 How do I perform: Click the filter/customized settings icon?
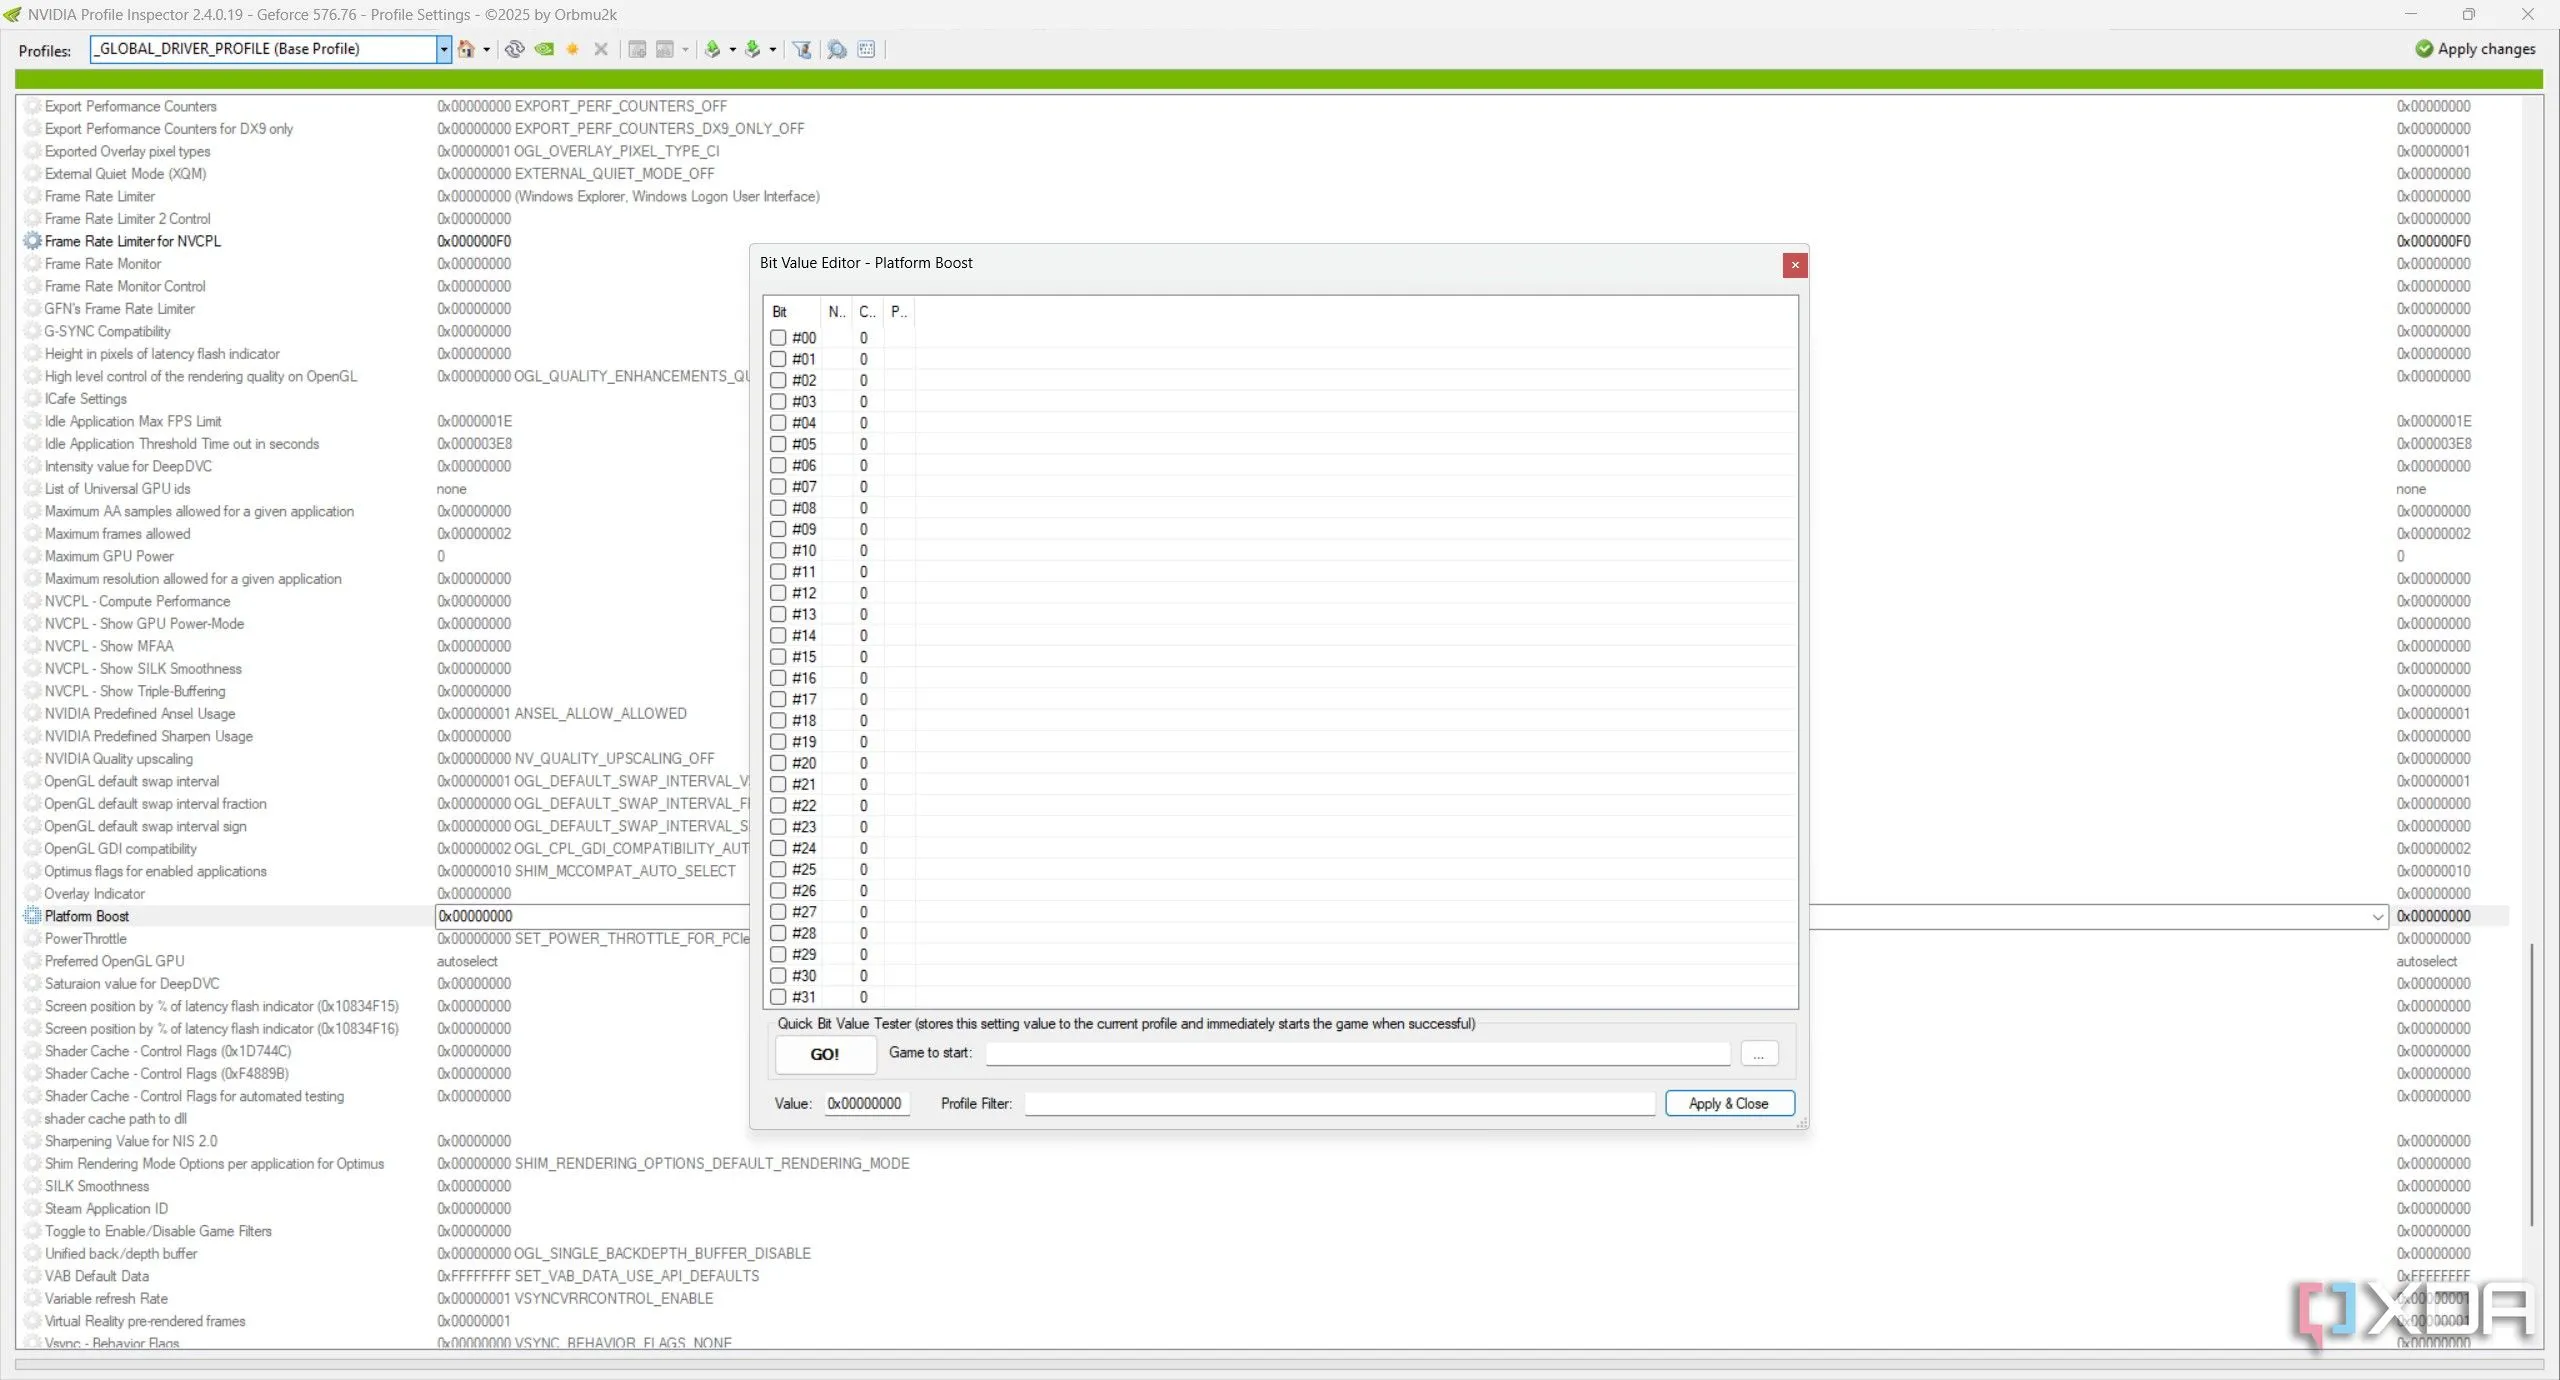802,49
